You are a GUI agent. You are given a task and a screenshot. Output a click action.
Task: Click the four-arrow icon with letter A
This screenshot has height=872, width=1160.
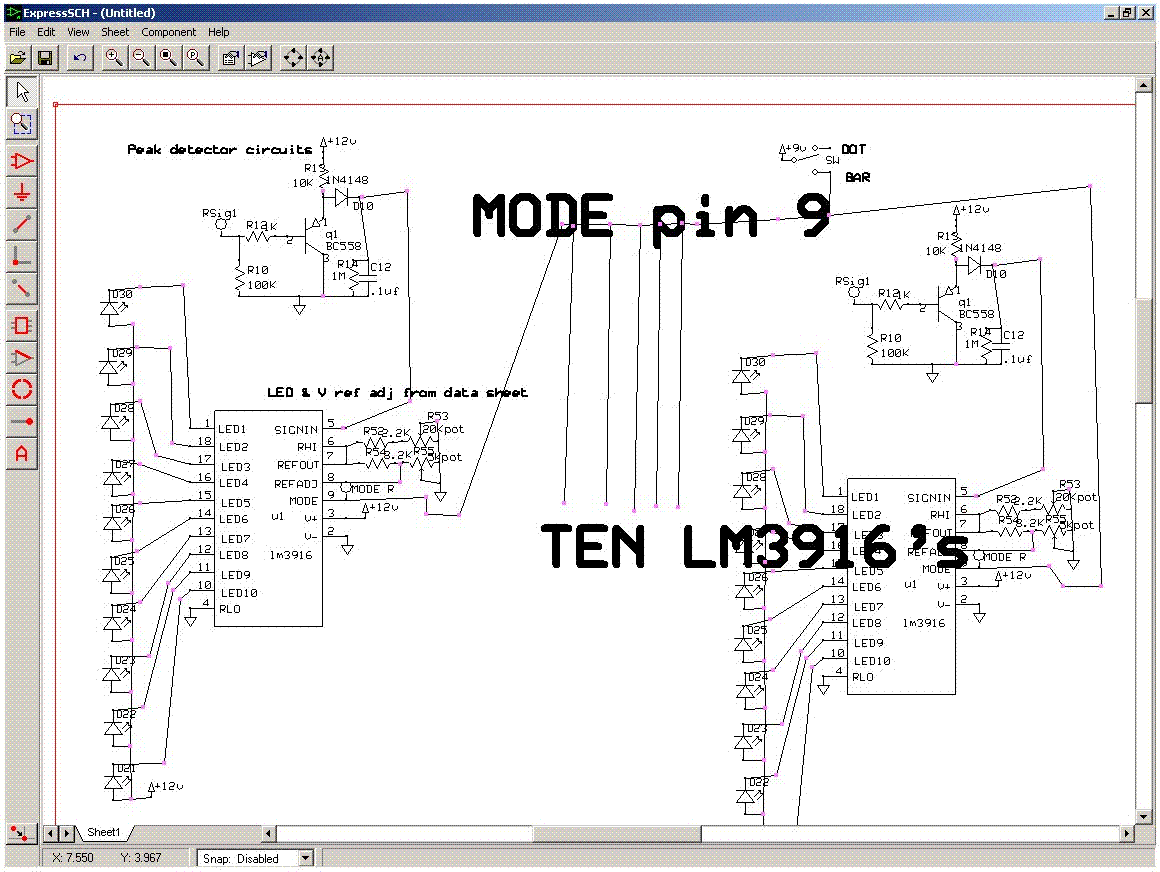(x=320, y=58)
